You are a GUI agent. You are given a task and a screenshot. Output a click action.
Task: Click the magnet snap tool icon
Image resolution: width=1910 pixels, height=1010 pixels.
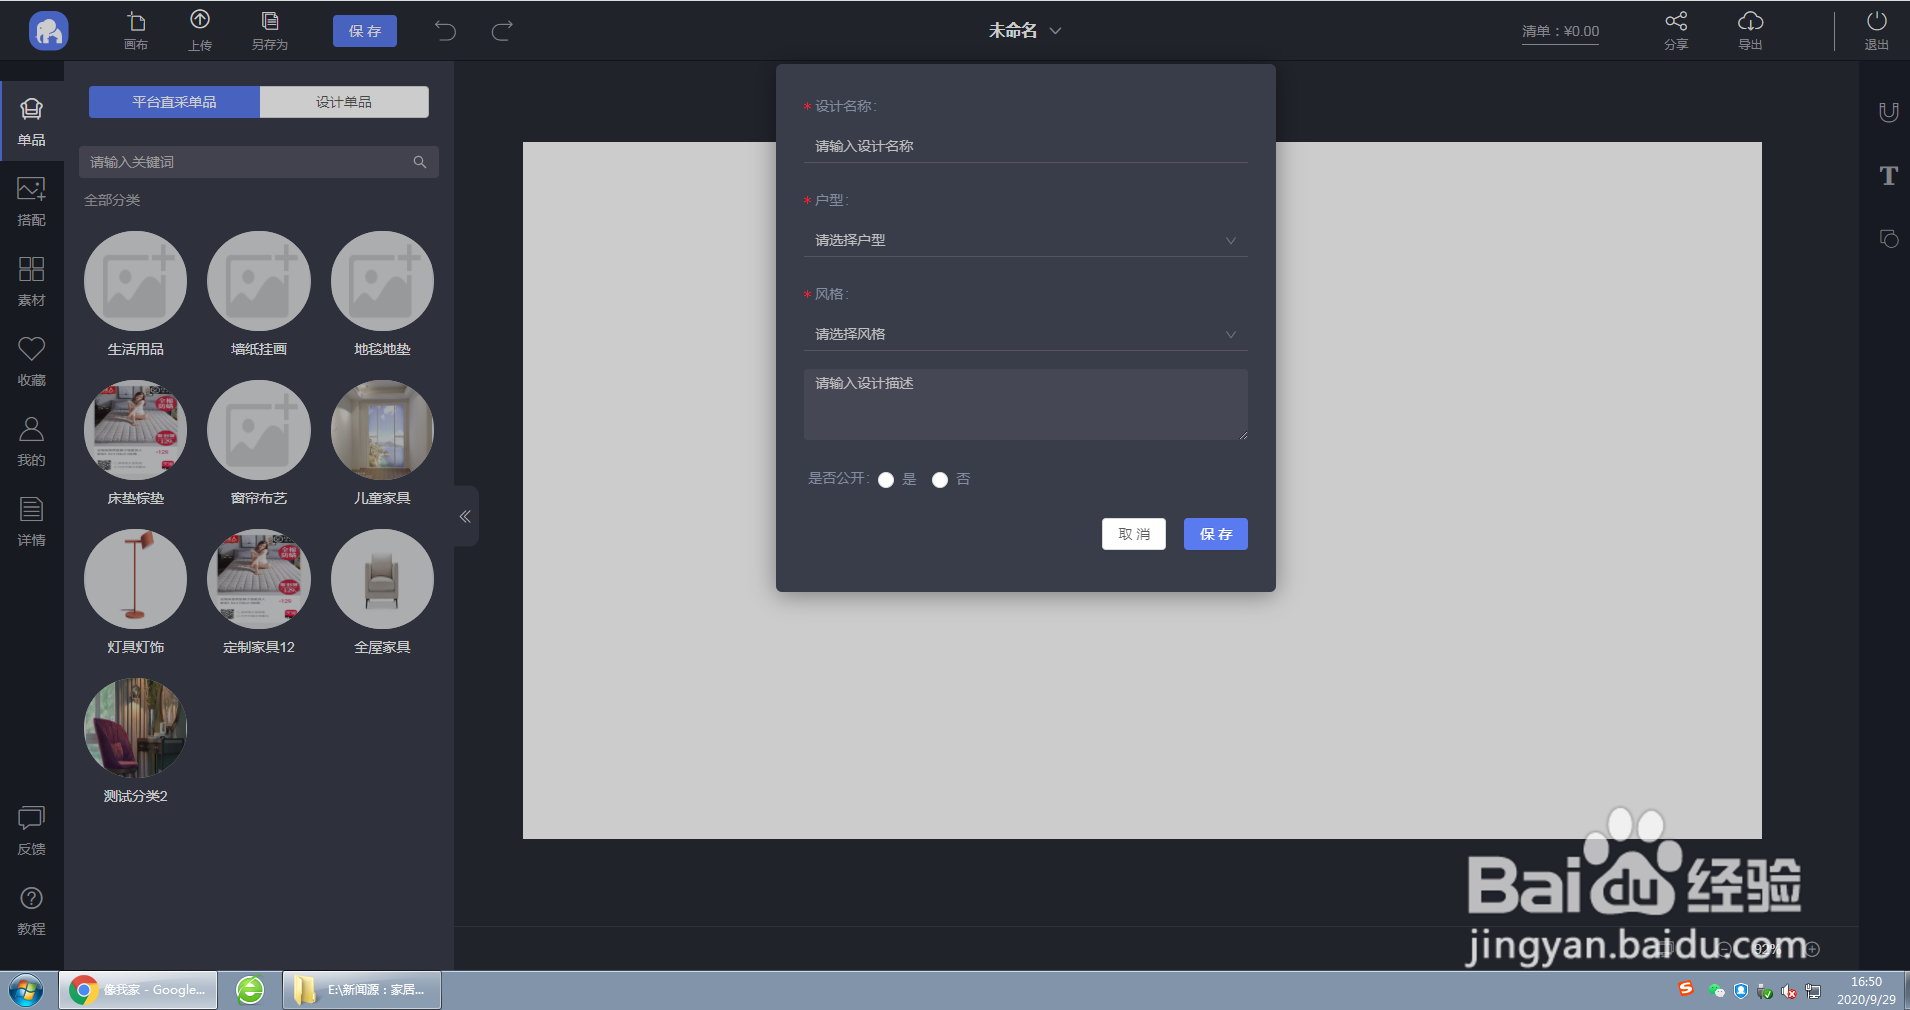point(1888,112)
